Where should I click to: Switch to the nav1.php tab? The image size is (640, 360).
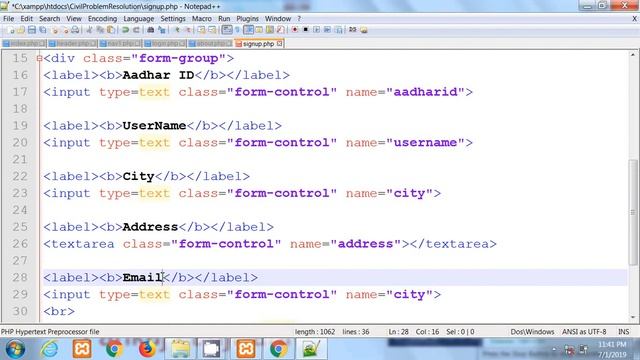pos(120,44)
